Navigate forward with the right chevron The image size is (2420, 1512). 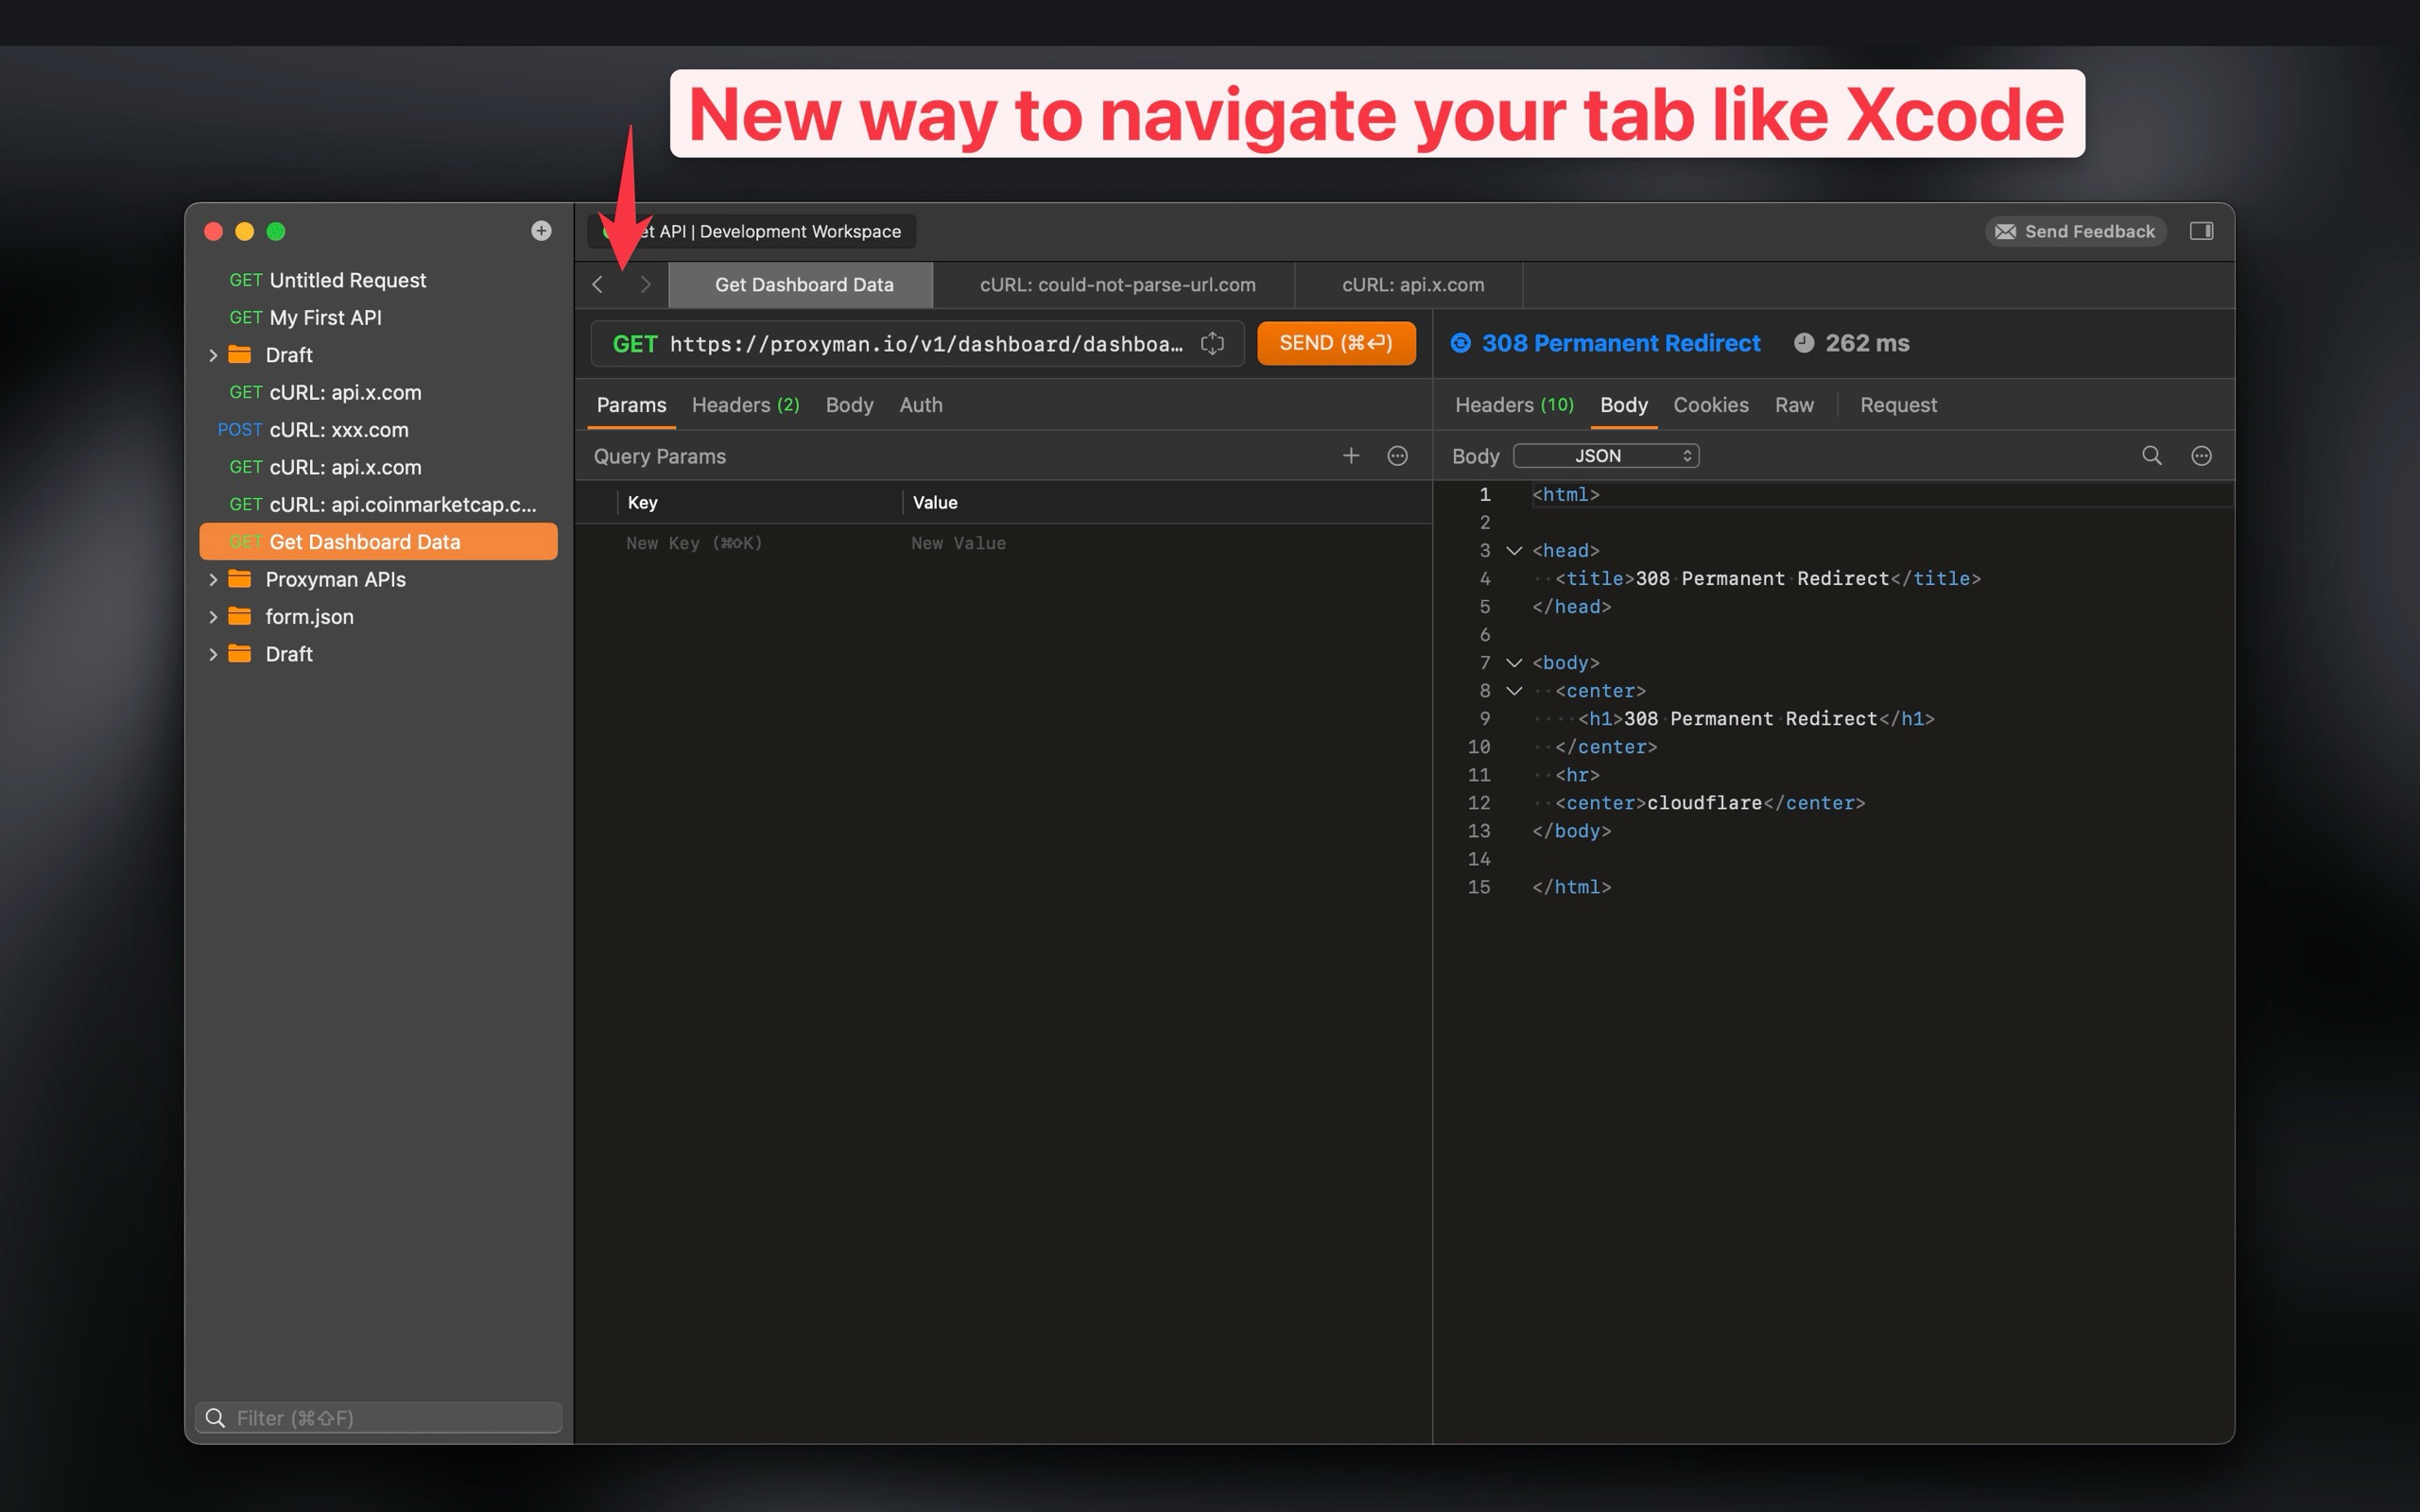click(645, 285)
